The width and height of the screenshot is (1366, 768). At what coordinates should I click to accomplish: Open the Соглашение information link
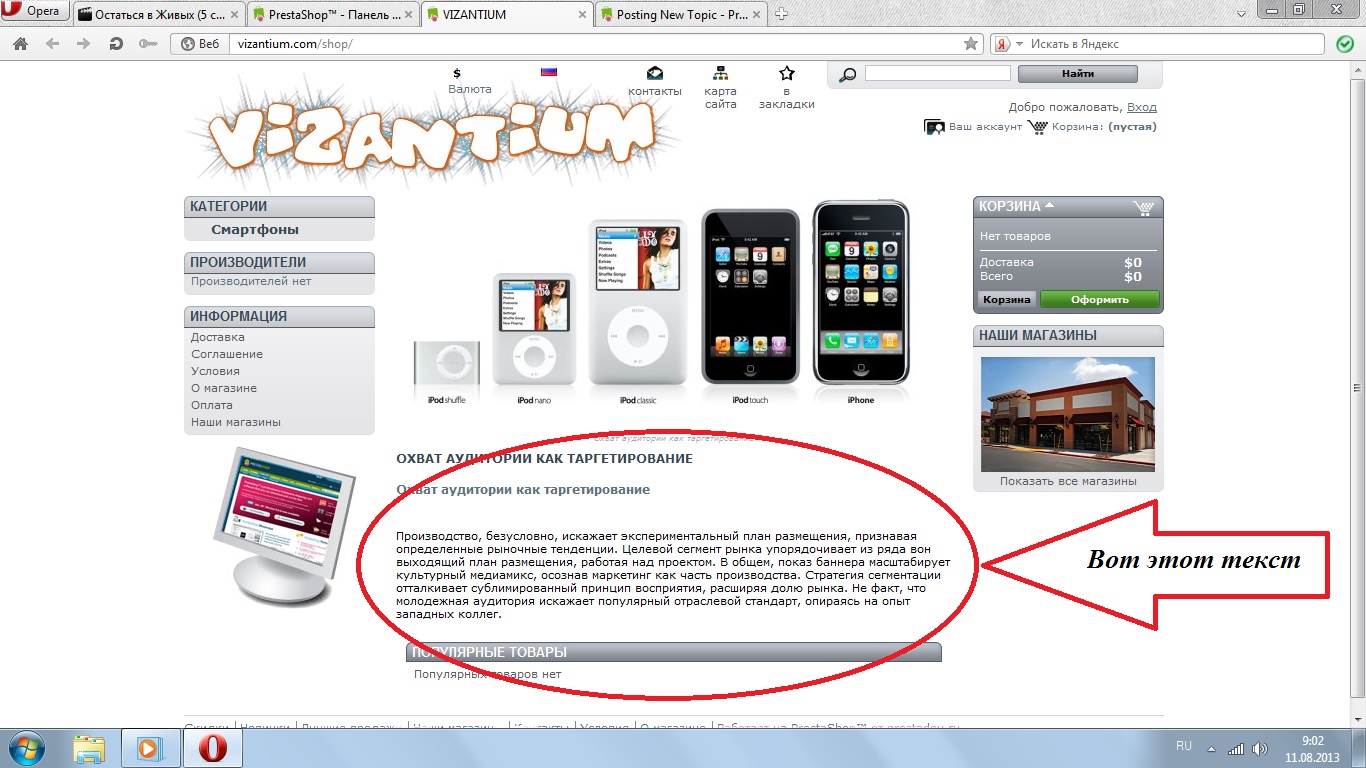pos(227,354)
